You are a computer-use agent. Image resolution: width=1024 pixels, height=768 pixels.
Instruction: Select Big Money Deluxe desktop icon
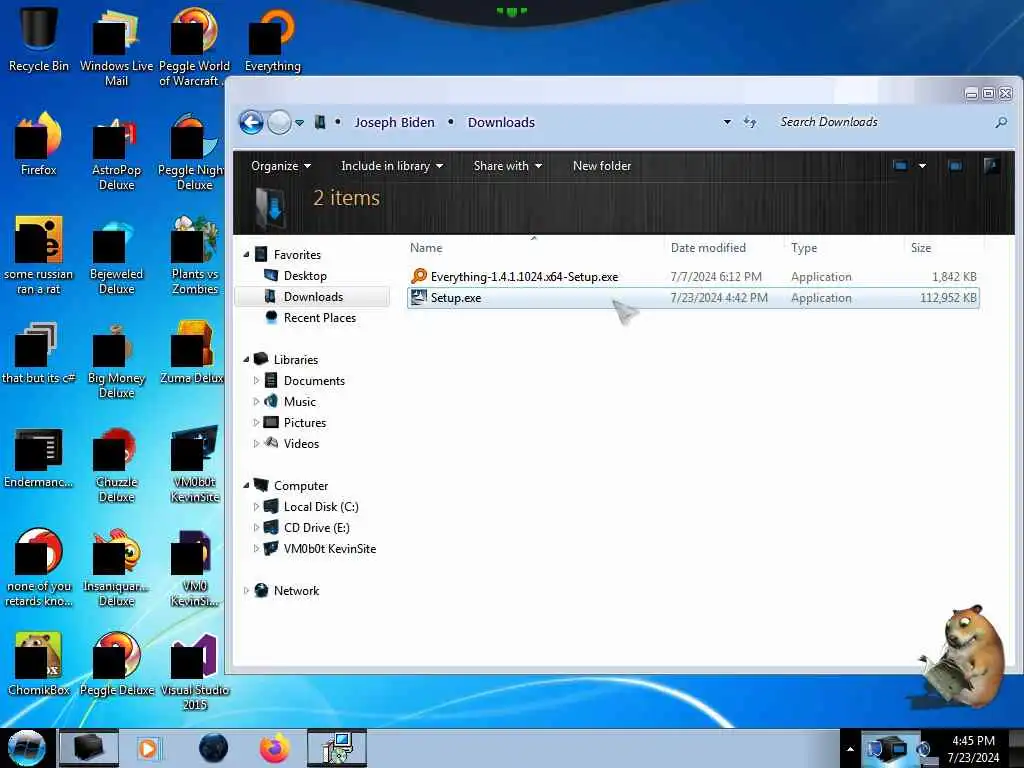point(116,359)
